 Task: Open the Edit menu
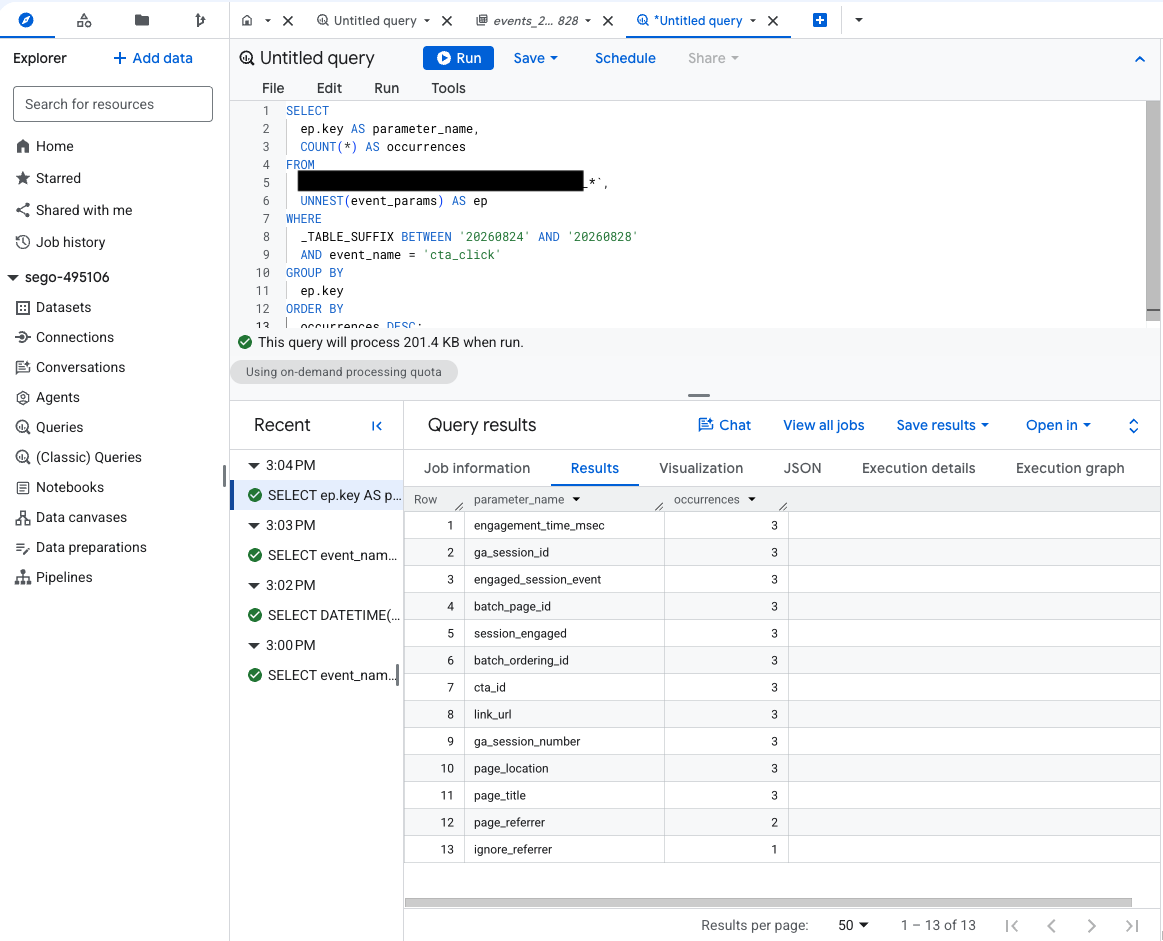click(329, 88)
